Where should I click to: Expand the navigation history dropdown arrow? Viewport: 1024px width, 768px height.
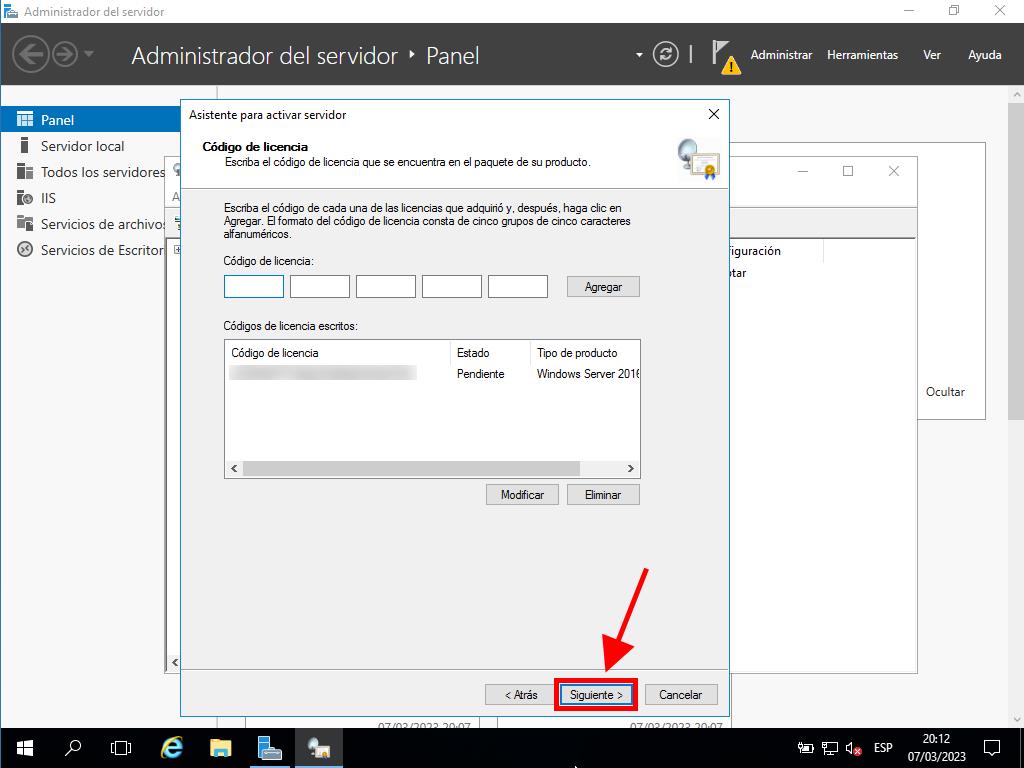coord(89,54)
